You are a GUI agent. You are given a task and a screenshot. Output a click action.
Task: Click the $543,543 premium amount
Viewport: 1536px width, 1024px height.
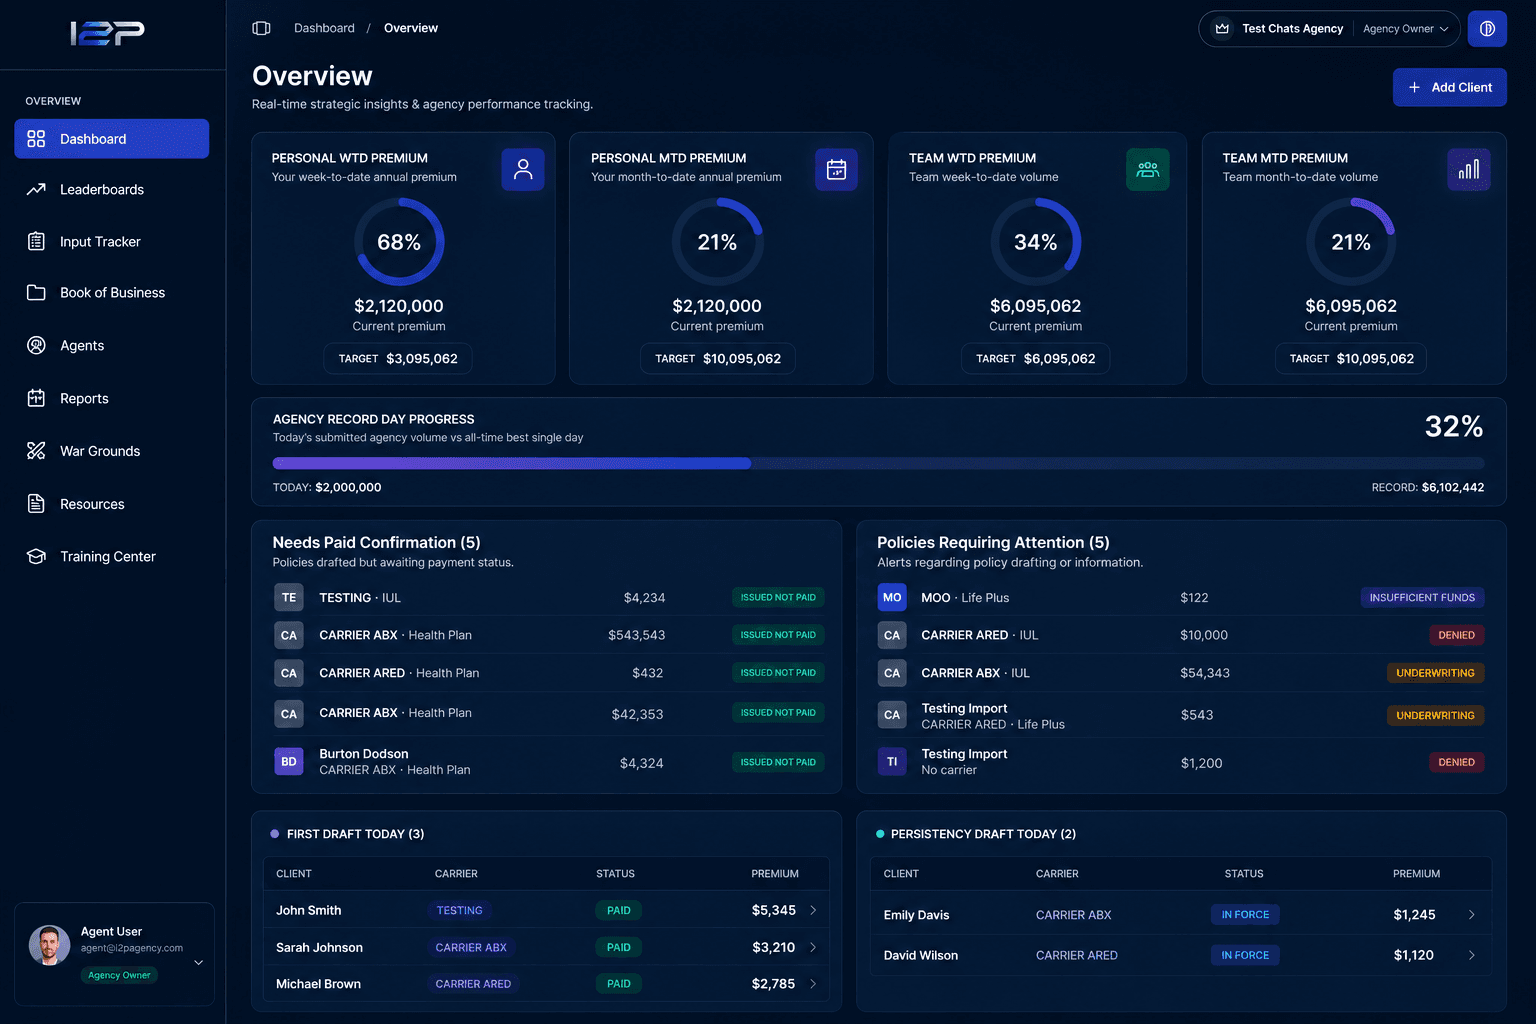click(x=636, y=635)
